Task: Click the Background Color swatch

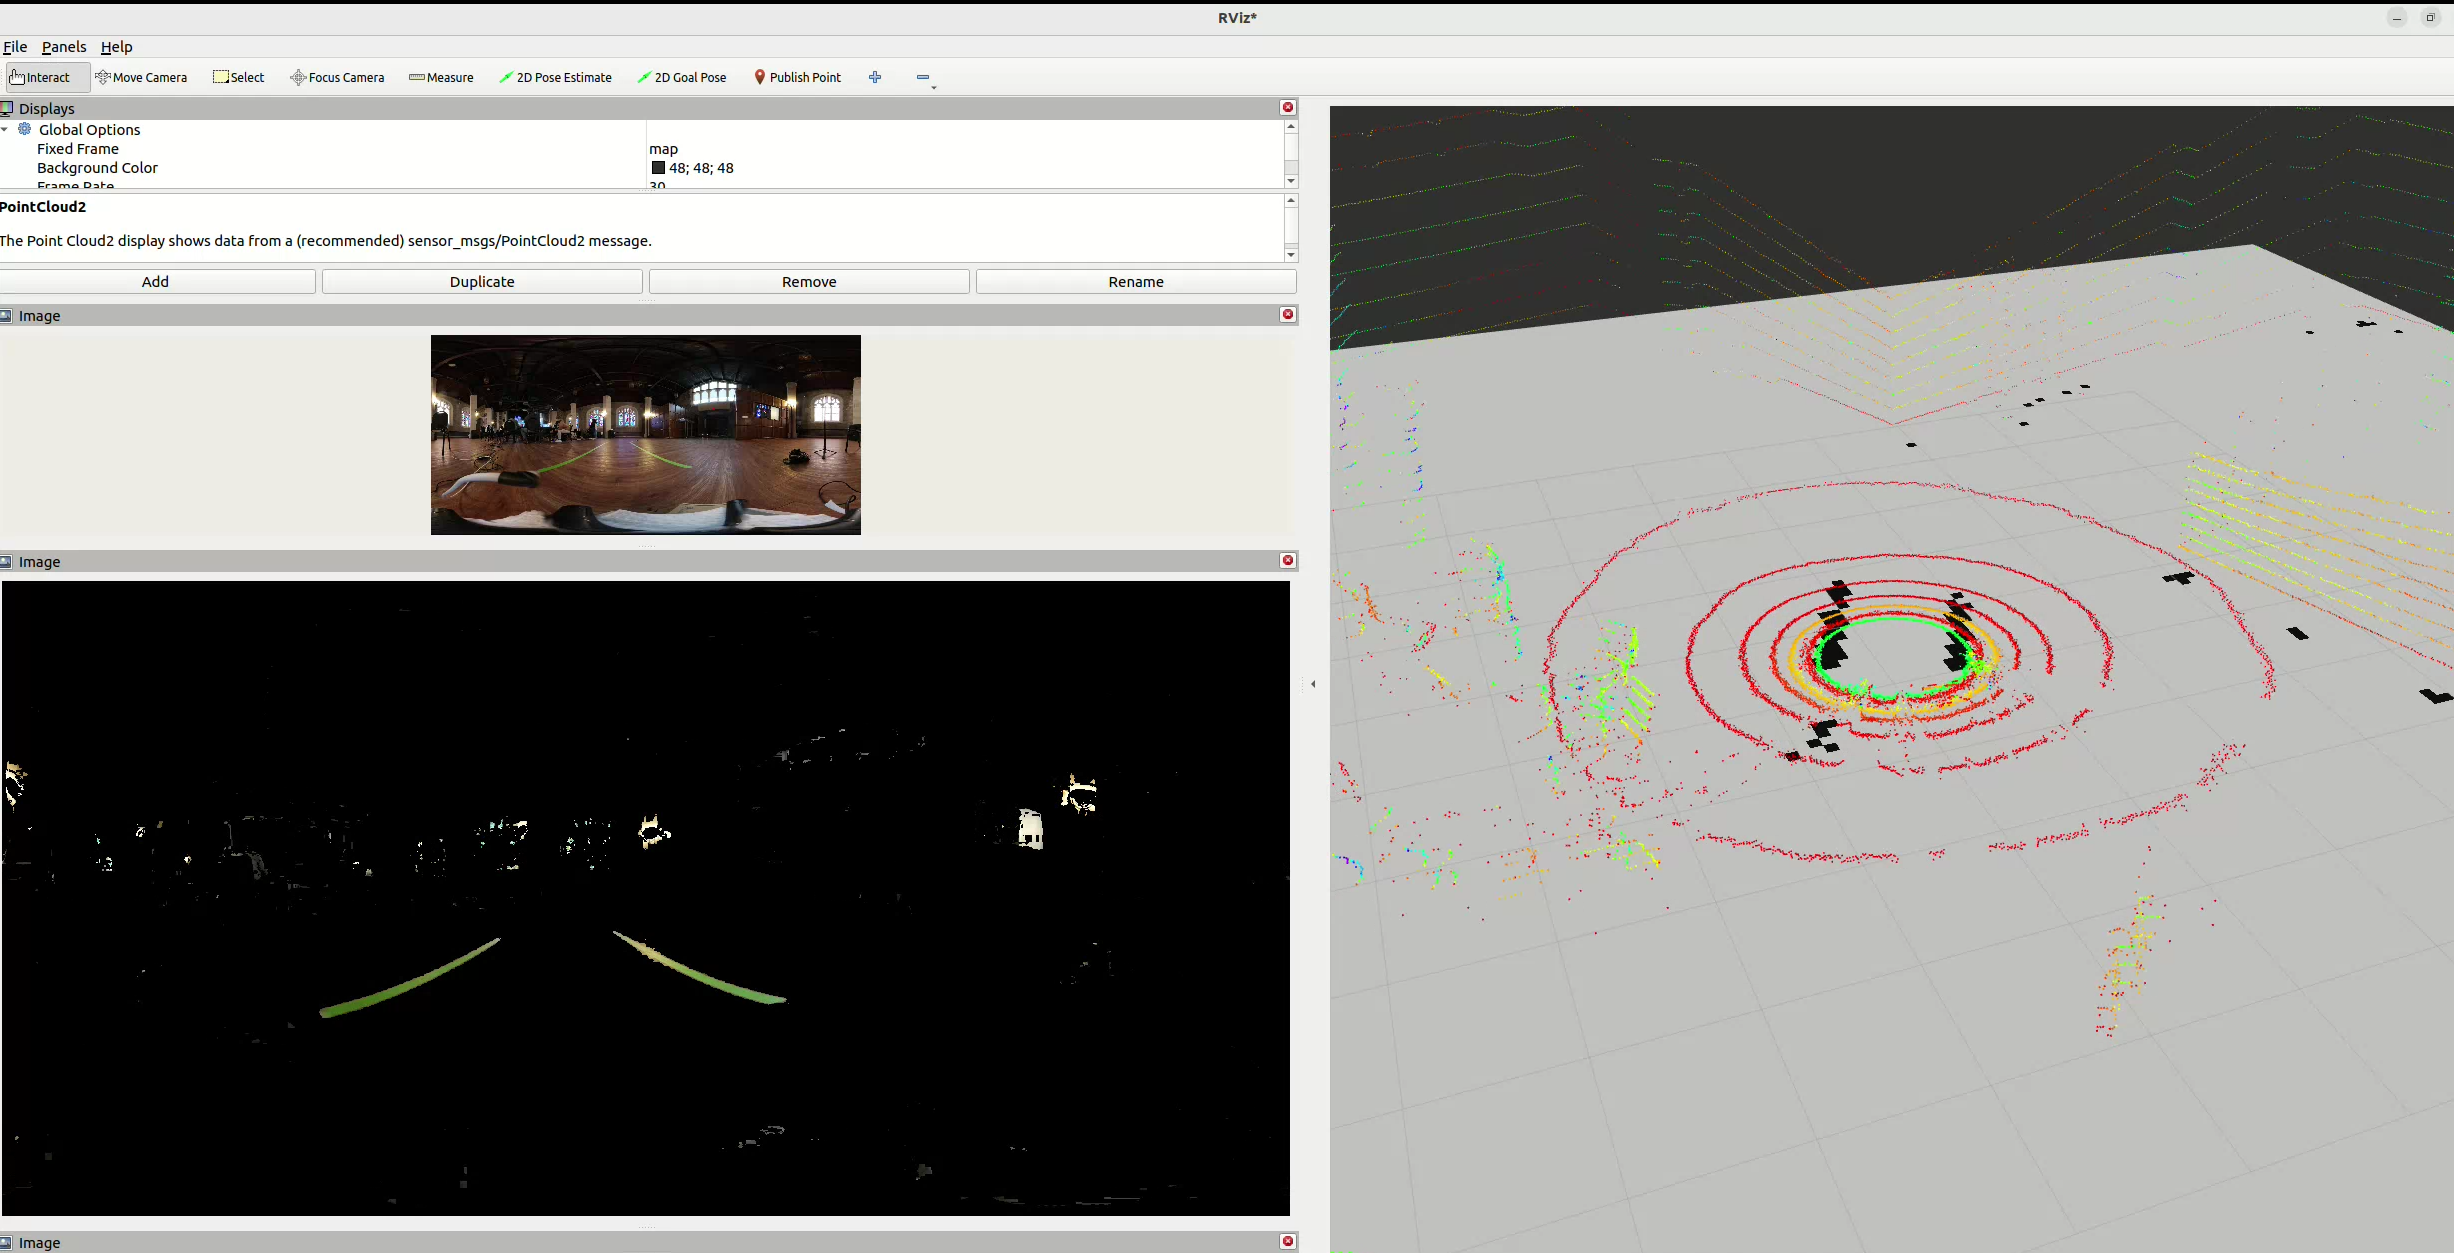Action: 658,168
